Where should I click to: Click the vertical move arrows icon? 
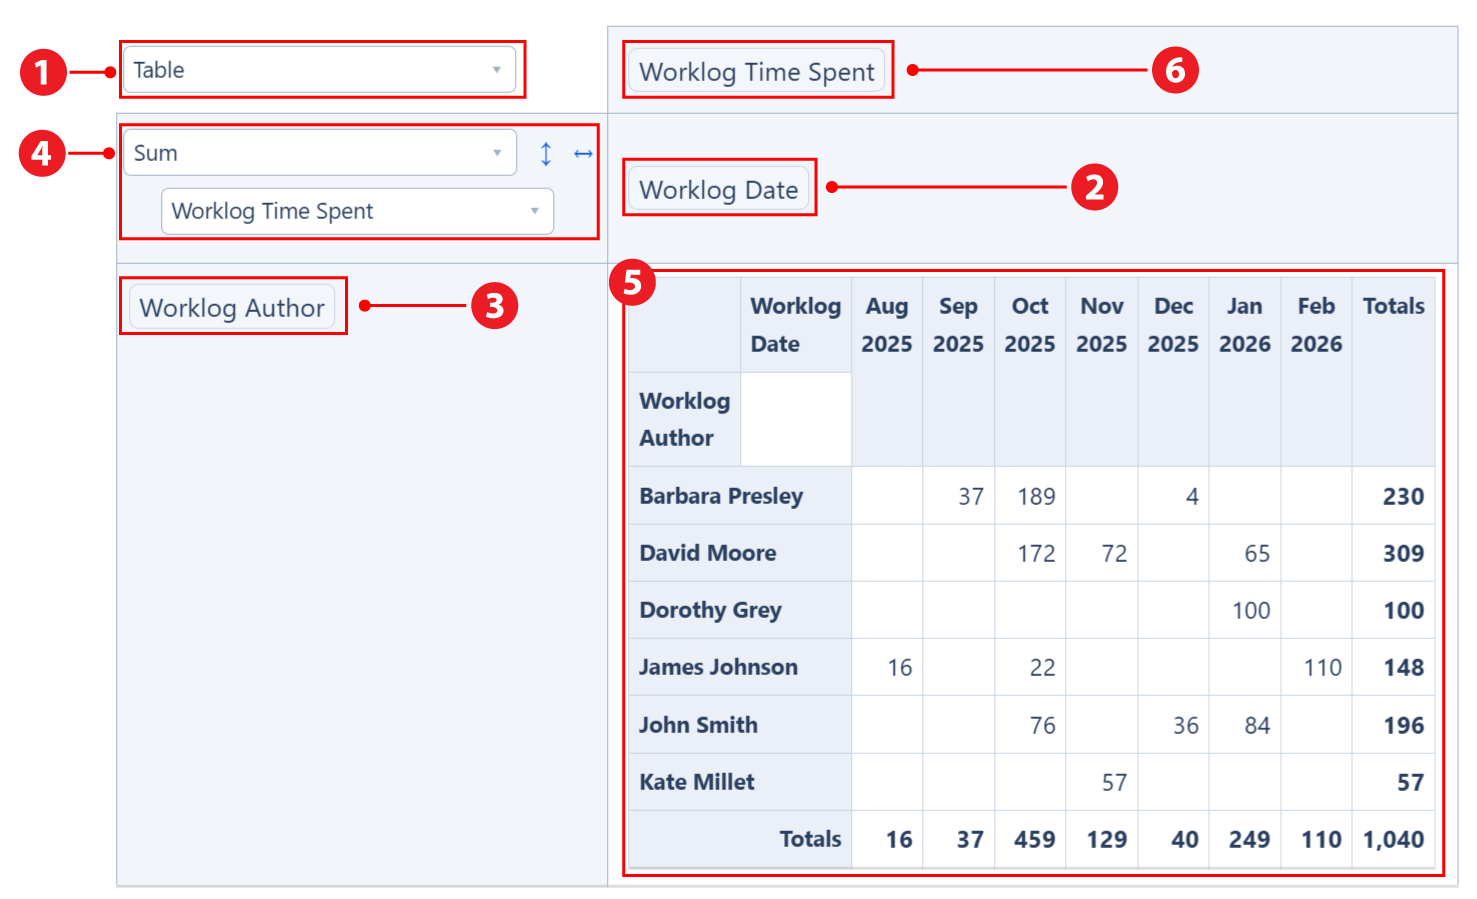pos(546,153)
